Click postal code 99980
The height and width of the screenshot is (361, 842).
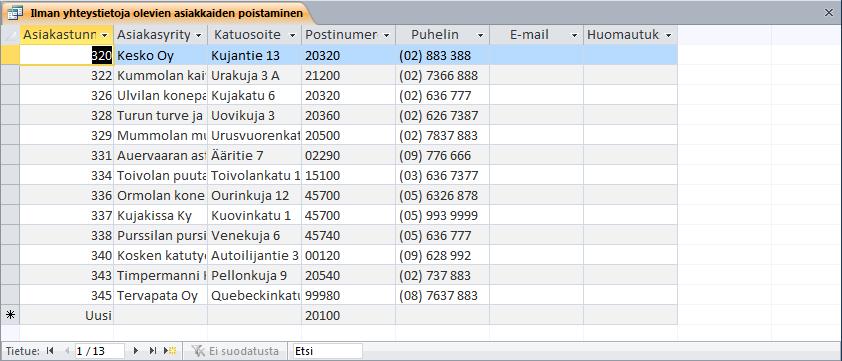pos(349,295)
